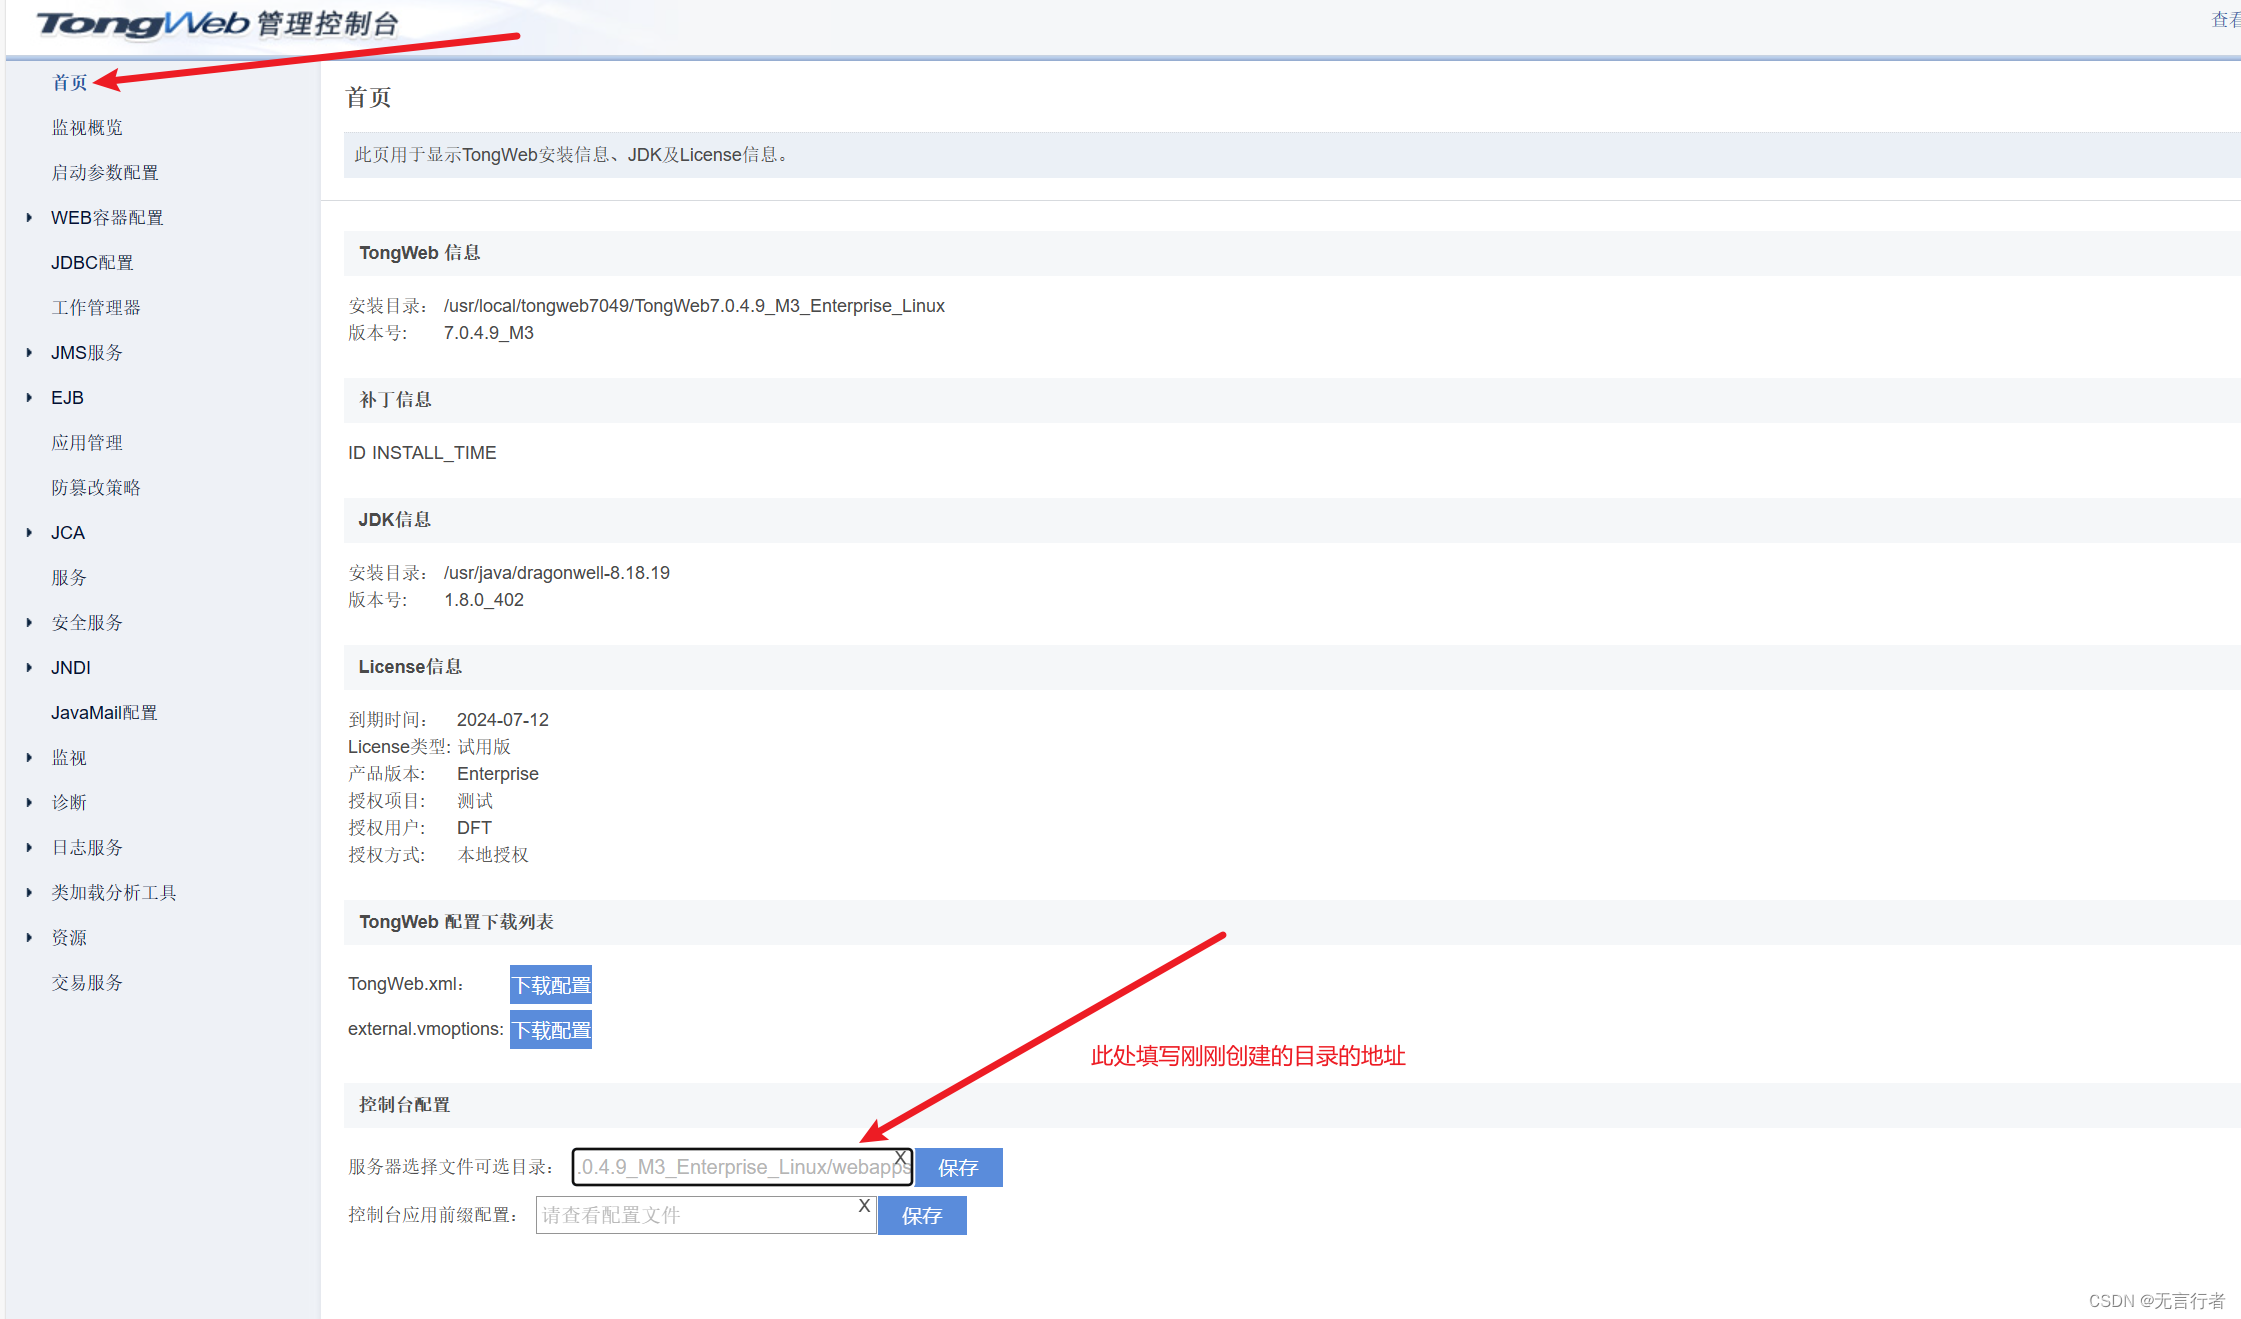2241x1319 pixels.
Task: Clear the server directory input with its X icon
Action: pos(900,1158)
